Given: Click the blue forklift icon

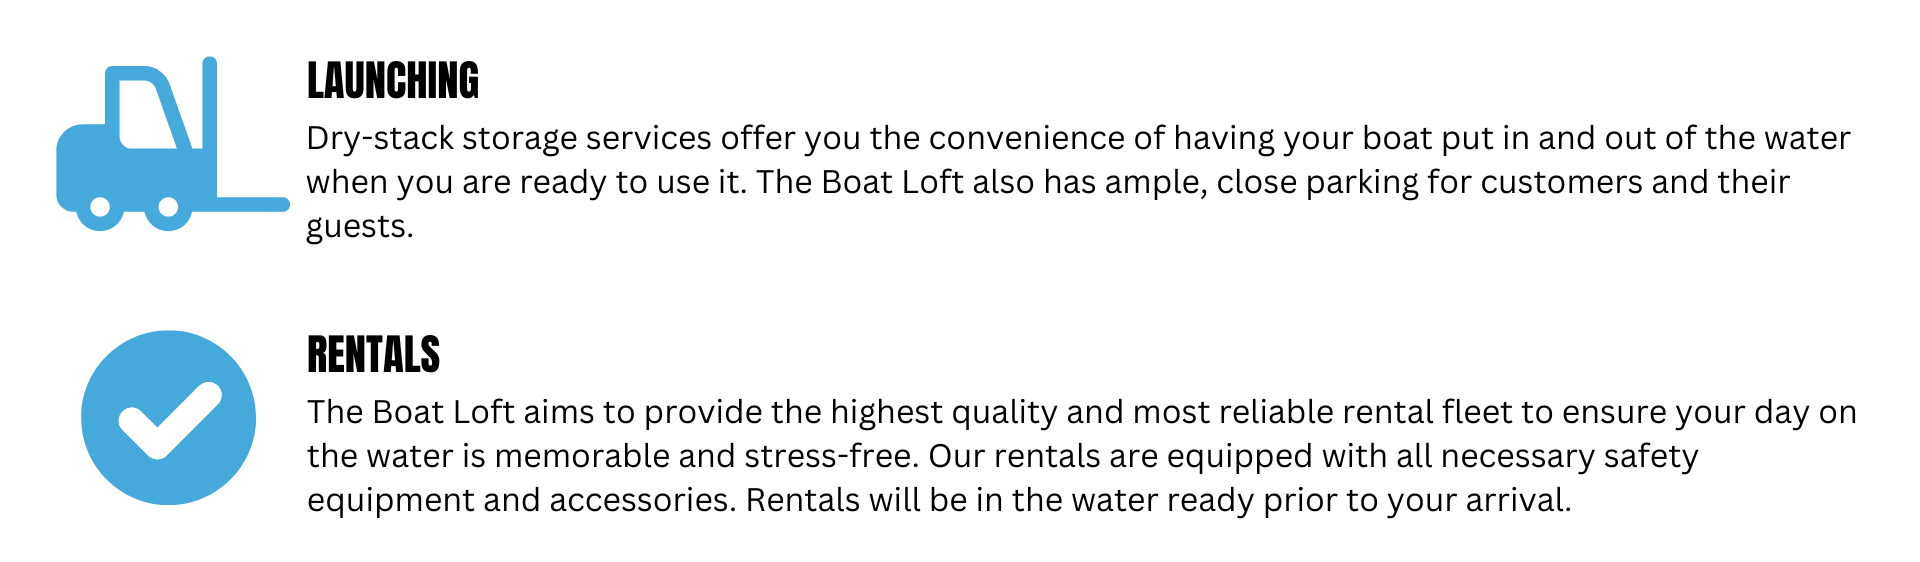Looking at the screenshot, I should coord(172,143).
